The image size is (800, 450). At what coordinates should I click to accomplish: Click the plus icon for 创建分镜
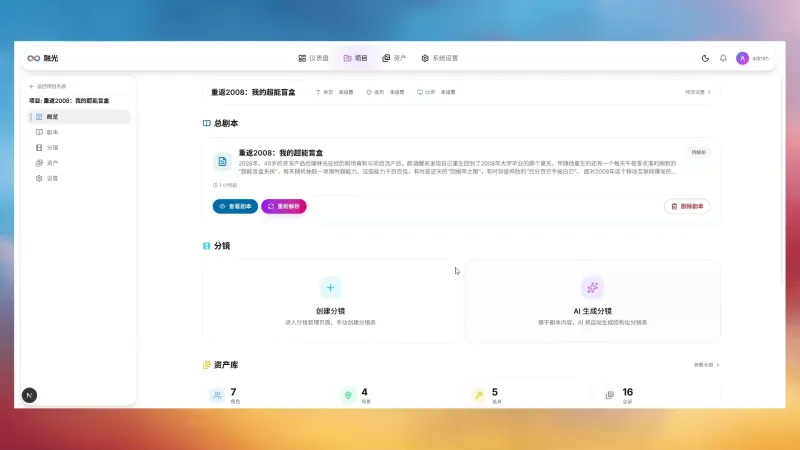point(330,288)
